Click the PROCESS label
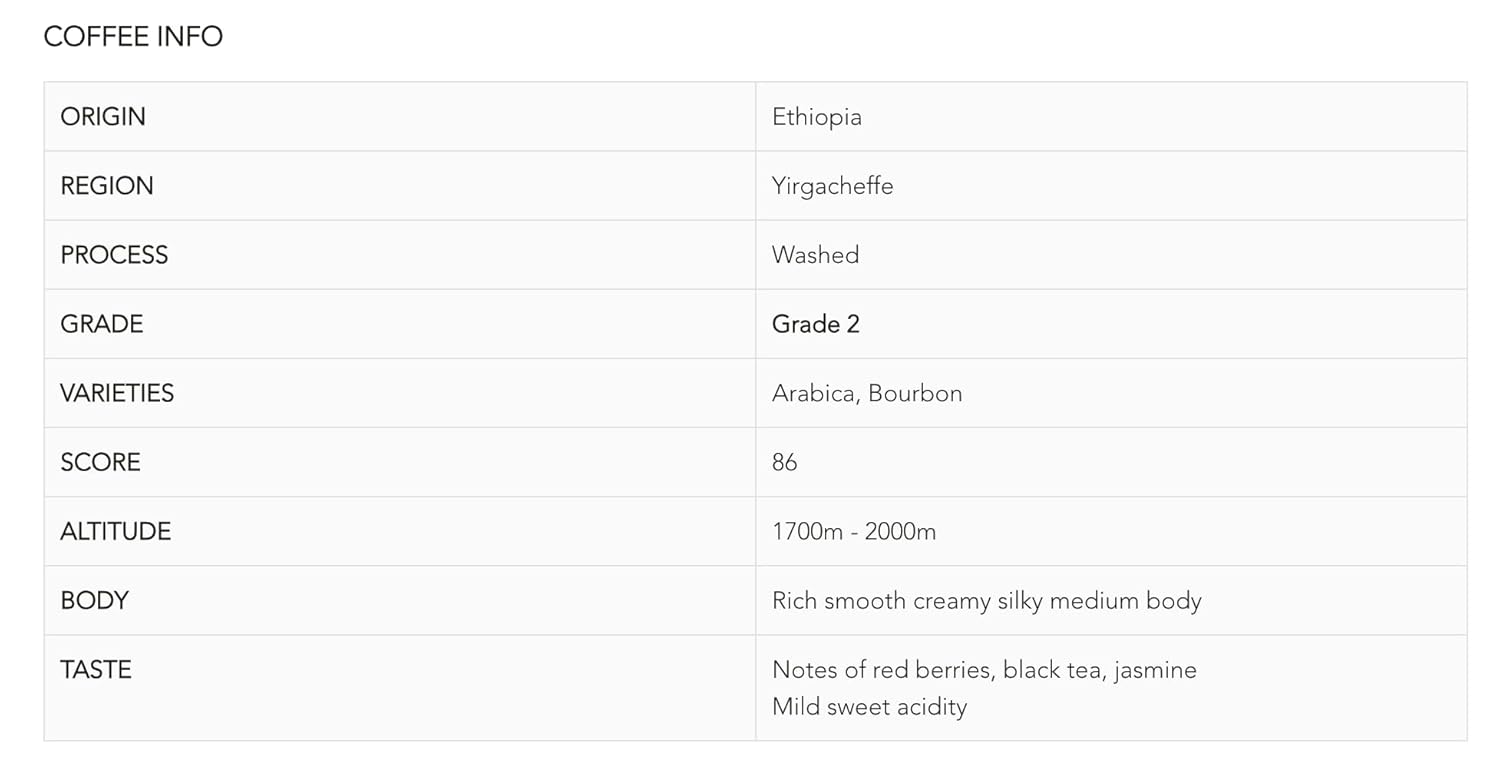Image resolution: width=1500 pixels, height=765 pixels. click(x=114, y=255)
